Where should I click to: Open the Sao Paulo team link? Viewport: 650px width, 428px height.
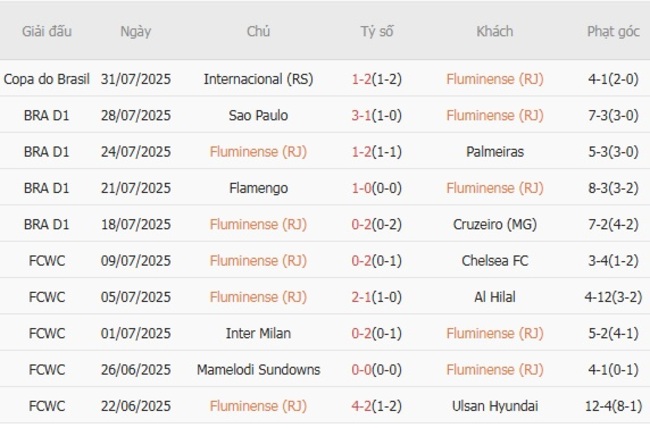pyautogui.click(x=258, y=115)
